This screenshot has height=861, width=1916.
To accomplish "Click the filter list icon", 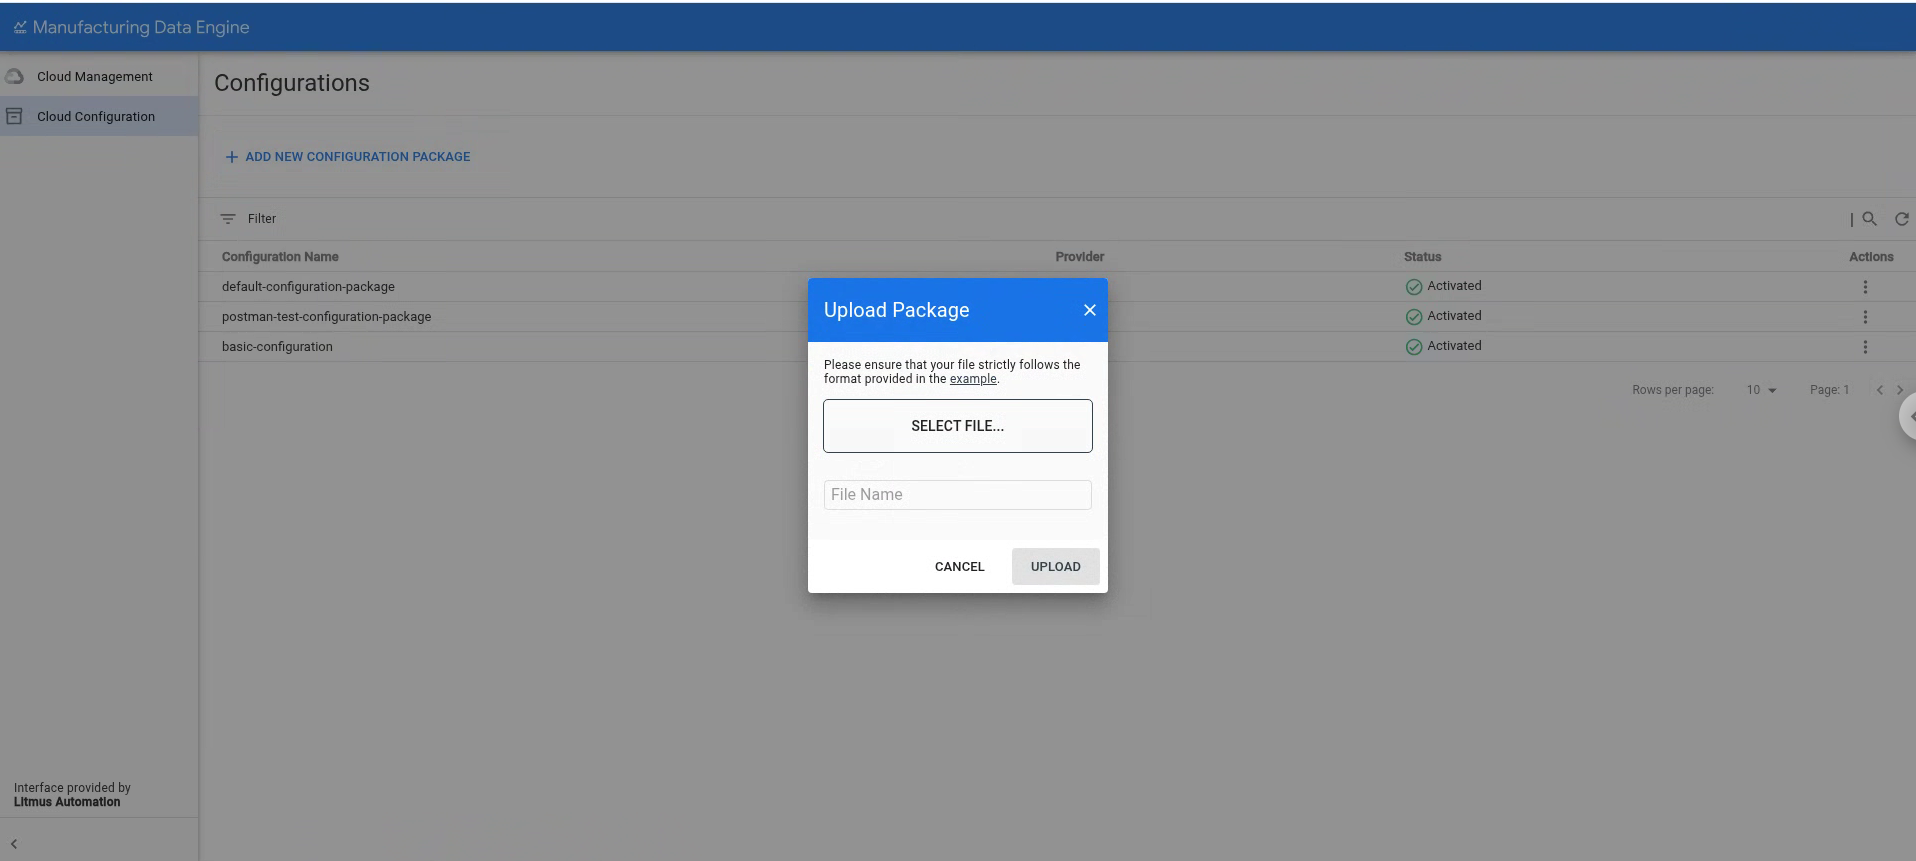I will click(228, 219).
